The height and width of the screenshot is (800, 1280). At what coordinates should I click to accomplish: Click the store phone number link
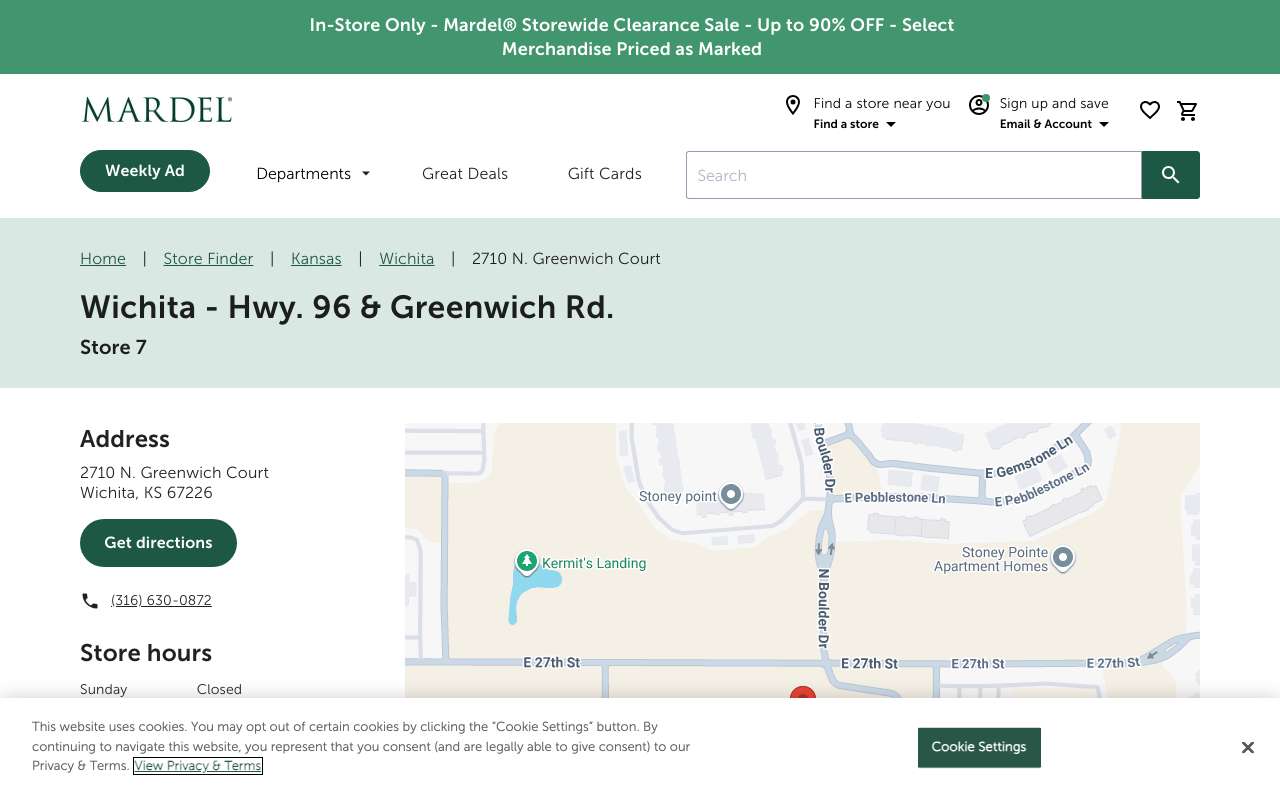161,601
